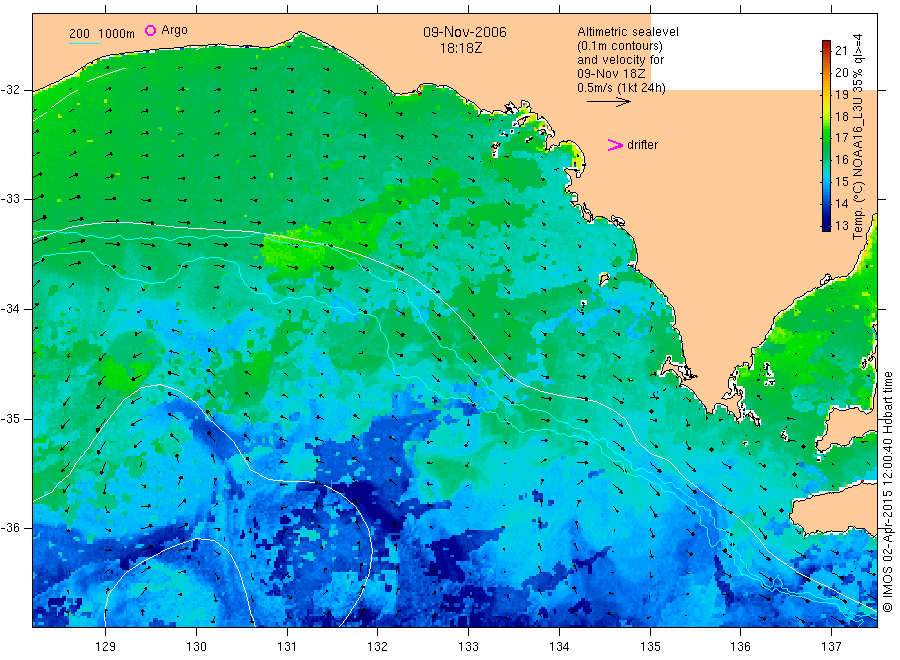Click the 18 value on temperature scale
The width and height of the screenshot is (900, 660).
(841, 117)
